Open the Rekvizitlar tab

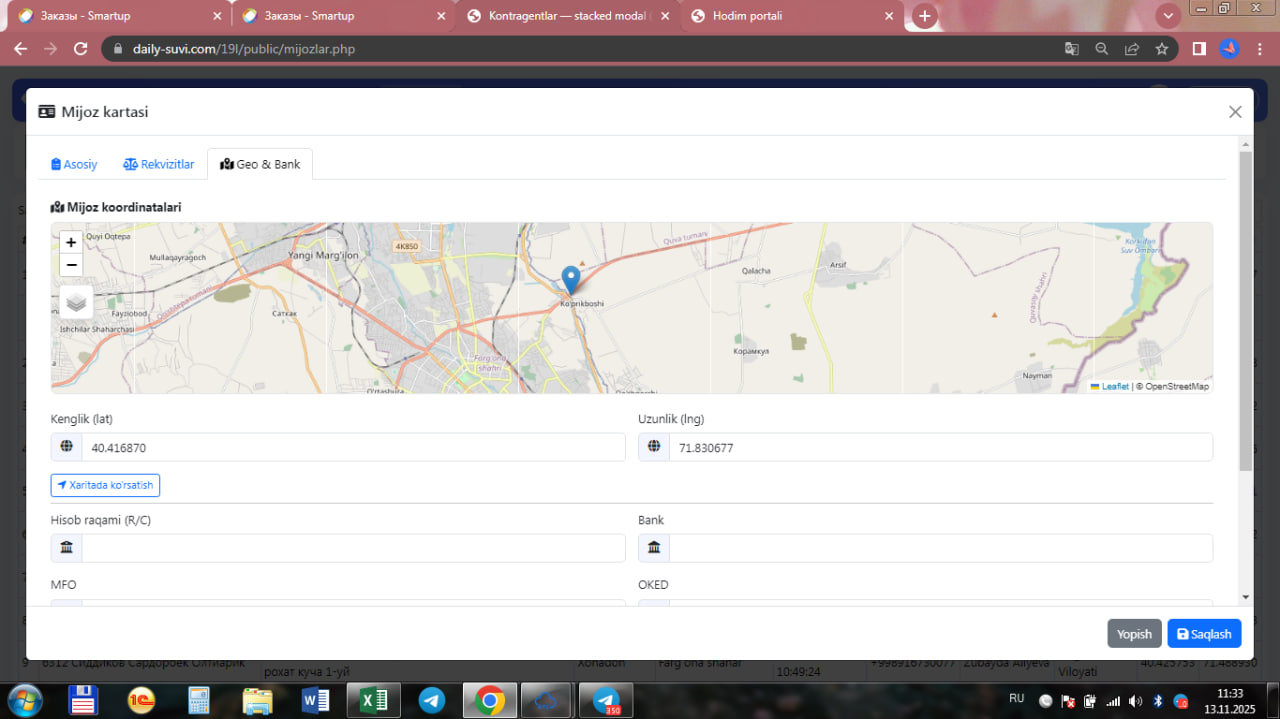click(x=159, y=164)
